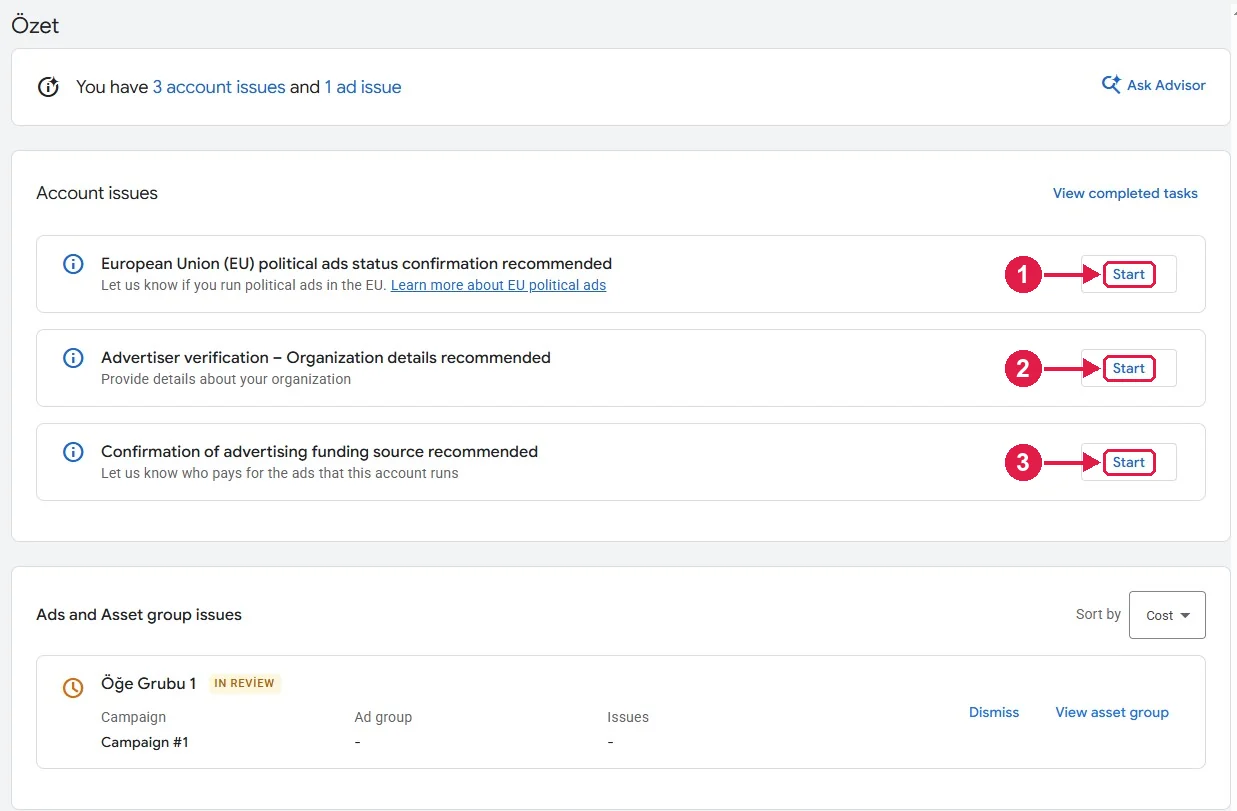Click the EU political ads issue title
Viewport: 1237px width, 811px height.
click(x=356, y=264)
